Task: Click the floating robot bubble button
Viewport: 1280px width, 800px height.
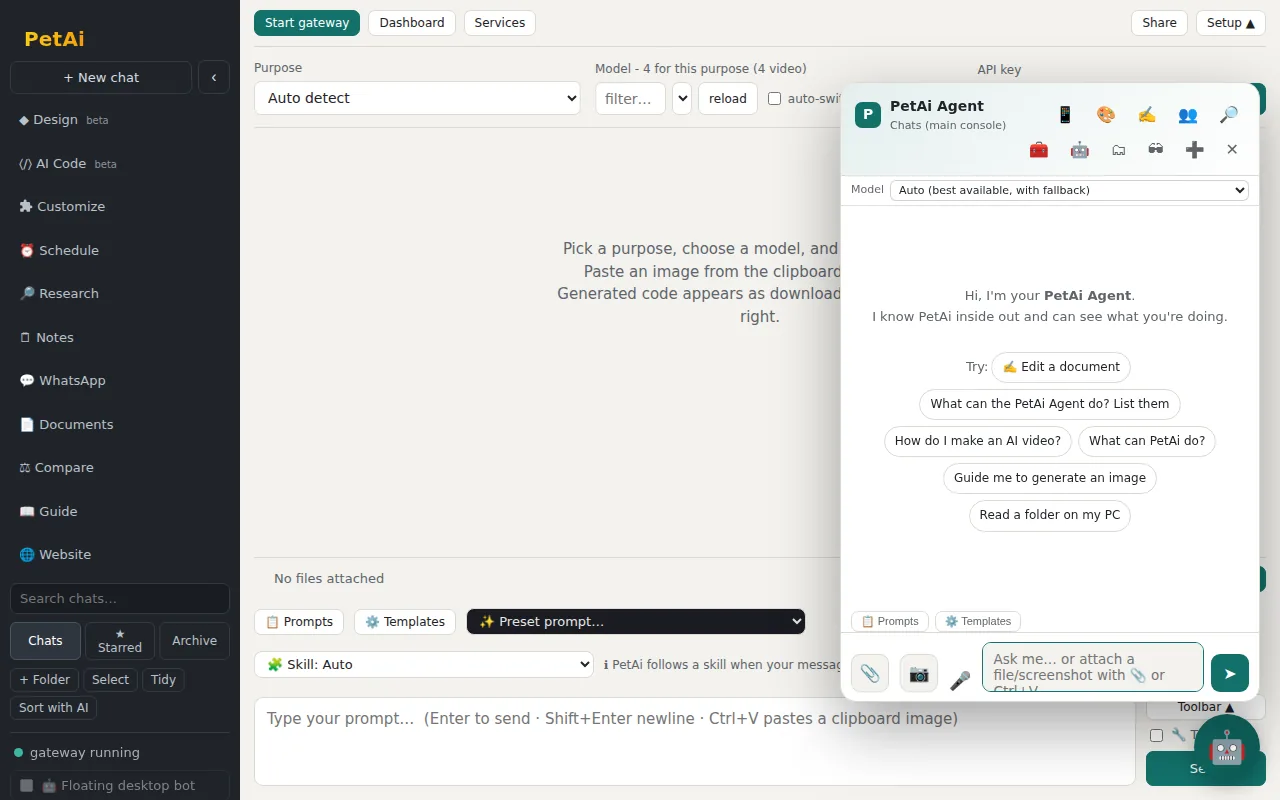Action: pyautogui.click(x=1226, y=747)
